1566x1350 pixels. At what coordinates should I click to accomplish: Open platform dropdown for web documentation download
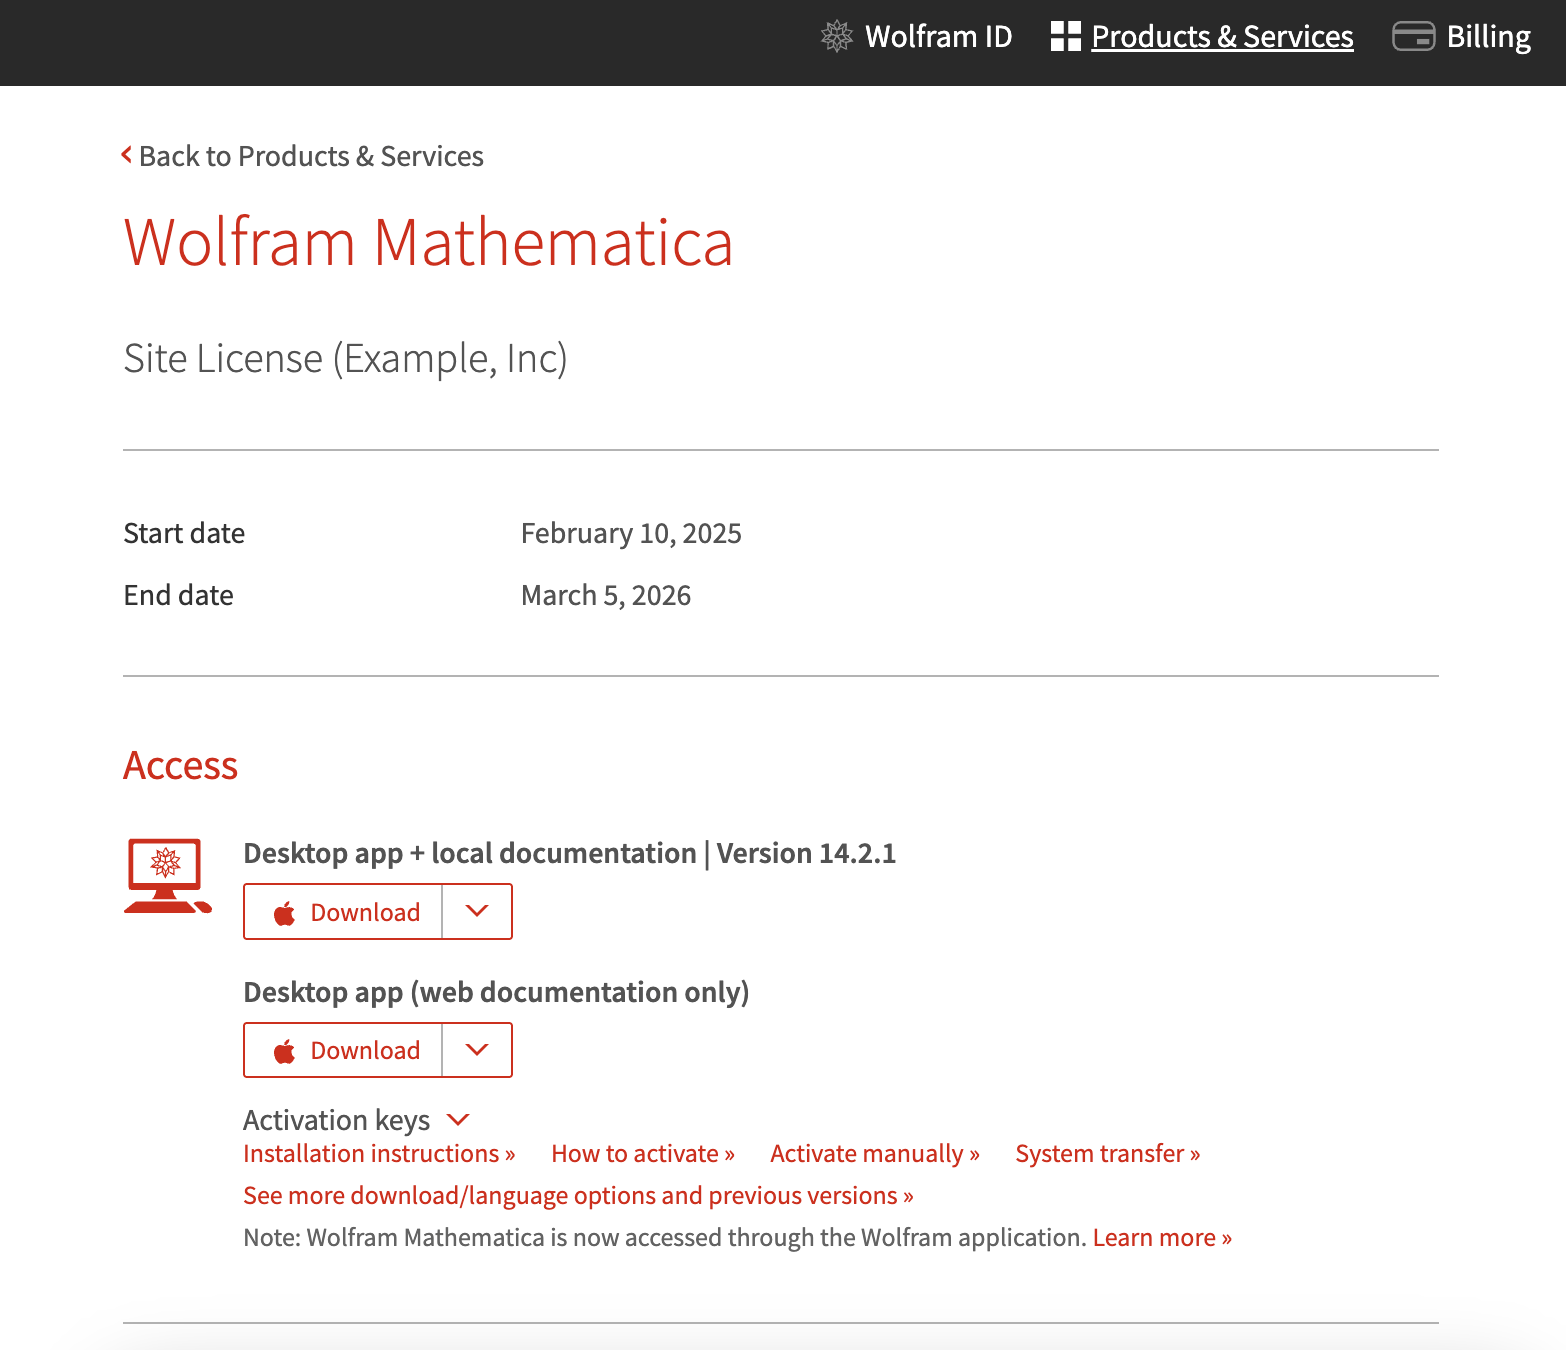477,1050
